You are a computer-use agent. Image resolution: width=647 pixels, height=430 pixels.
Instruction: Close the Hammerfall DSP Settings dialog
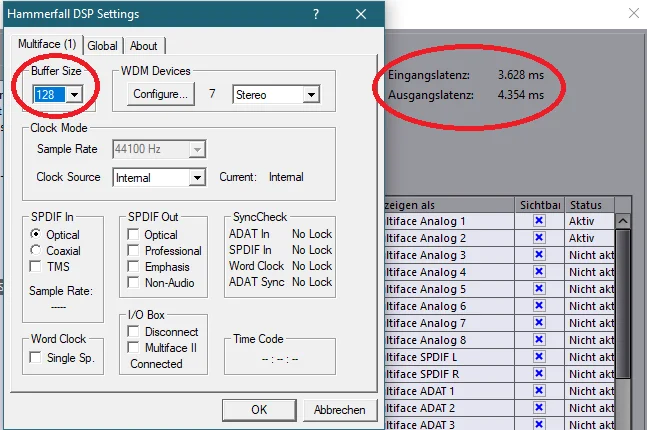[x=361, y=14]
